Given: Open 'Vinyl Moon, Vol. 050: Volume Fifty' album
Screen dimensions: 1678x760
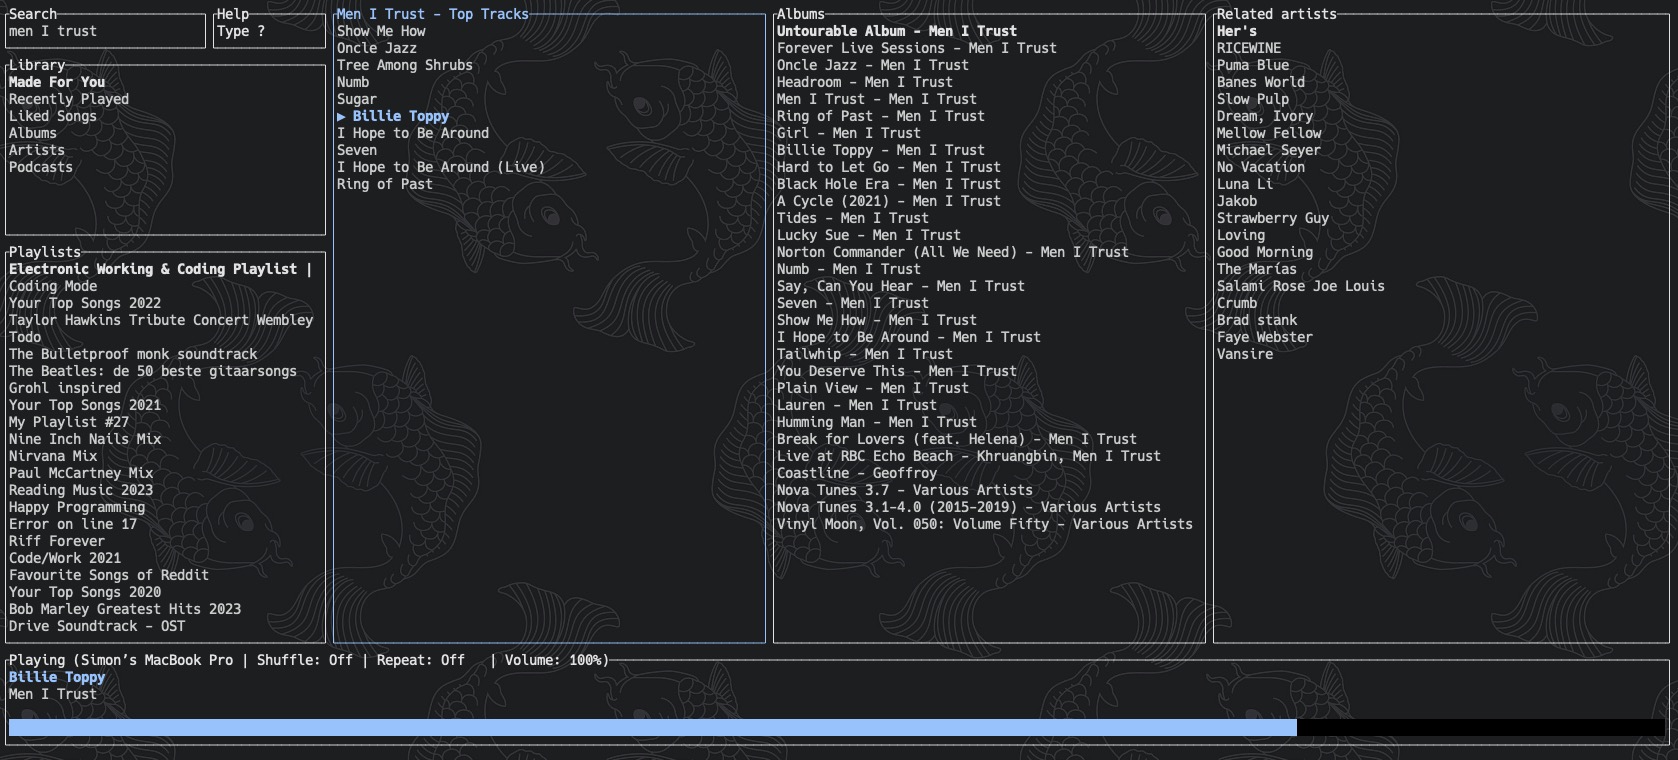Looking at the screenshot, I should point(985,524).
